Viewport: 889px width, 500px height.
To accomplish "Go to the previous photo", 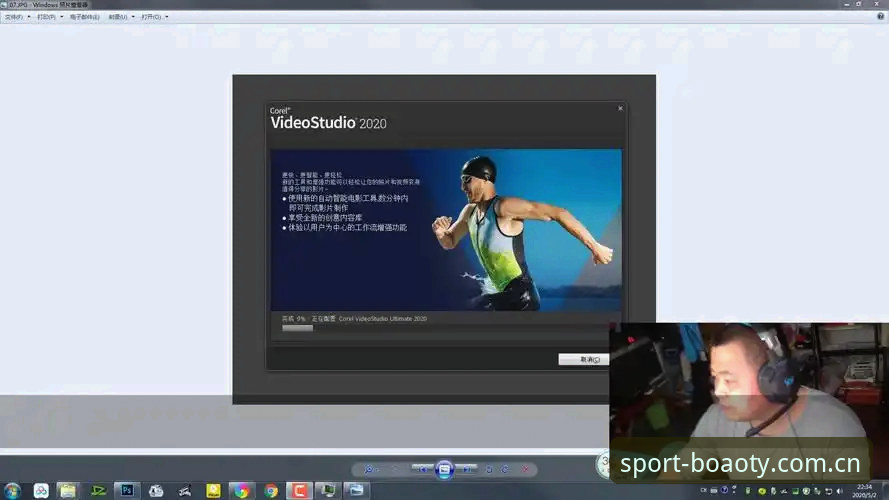I will pyautogui.click(x=422, y=469).
